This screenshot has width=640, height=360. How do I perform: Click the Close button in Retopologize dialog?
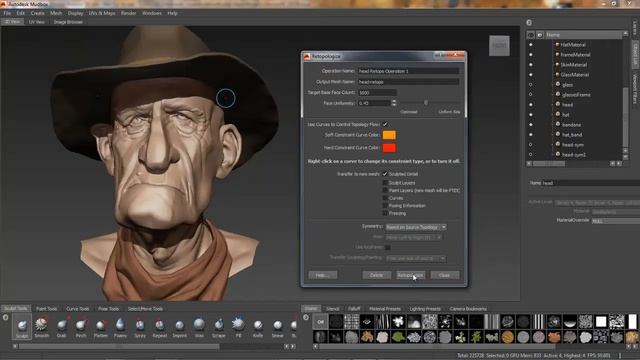tap(444, 275)
